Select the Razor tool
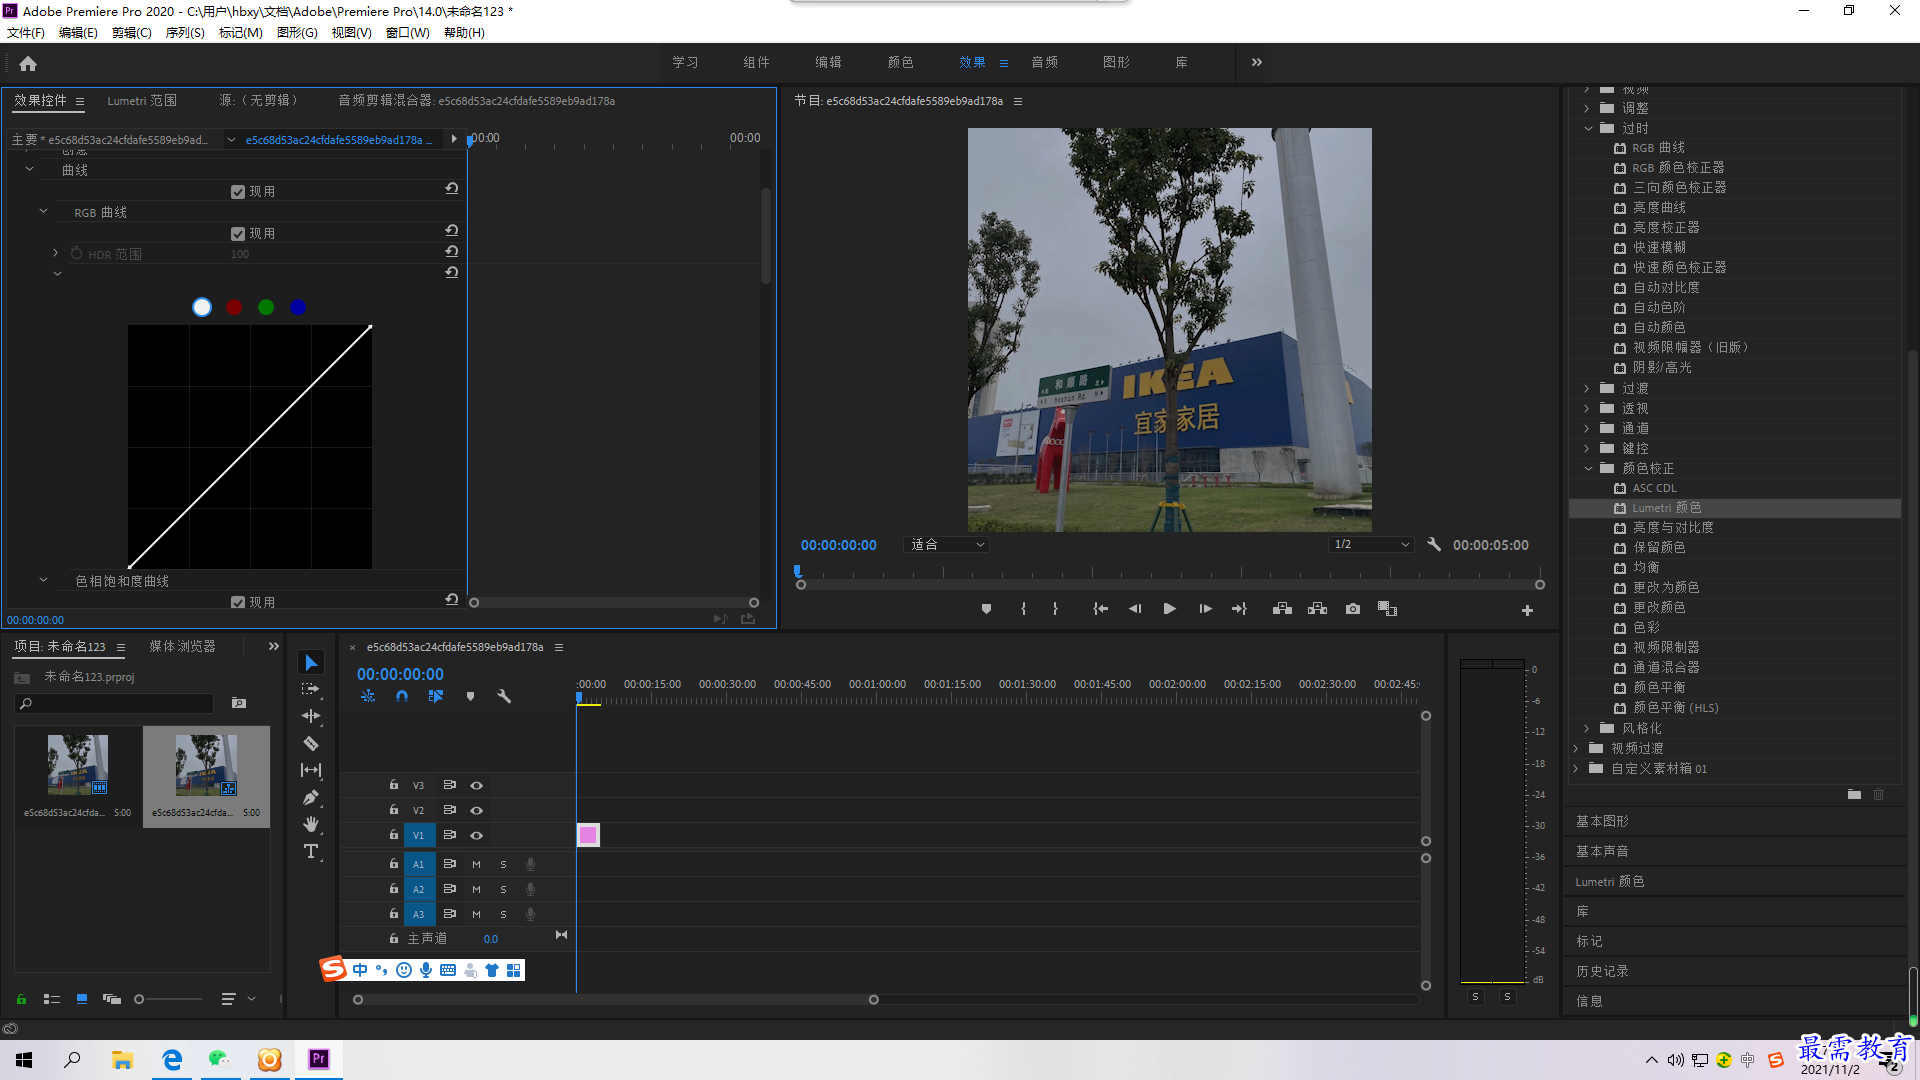 [x=311, y=743]
